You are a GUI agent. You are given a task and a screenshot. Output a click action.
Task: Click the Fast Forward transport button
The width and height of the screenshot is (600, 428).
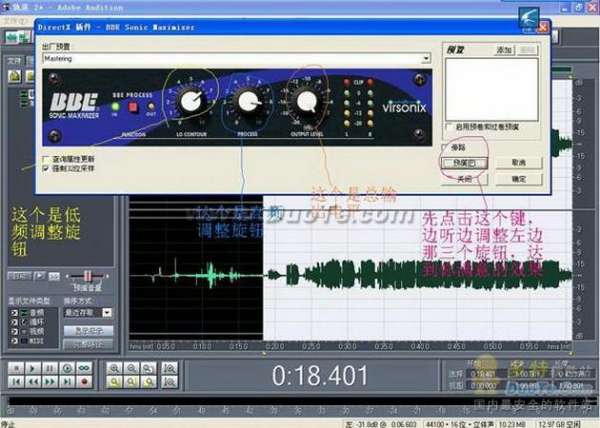coord(50,382)
